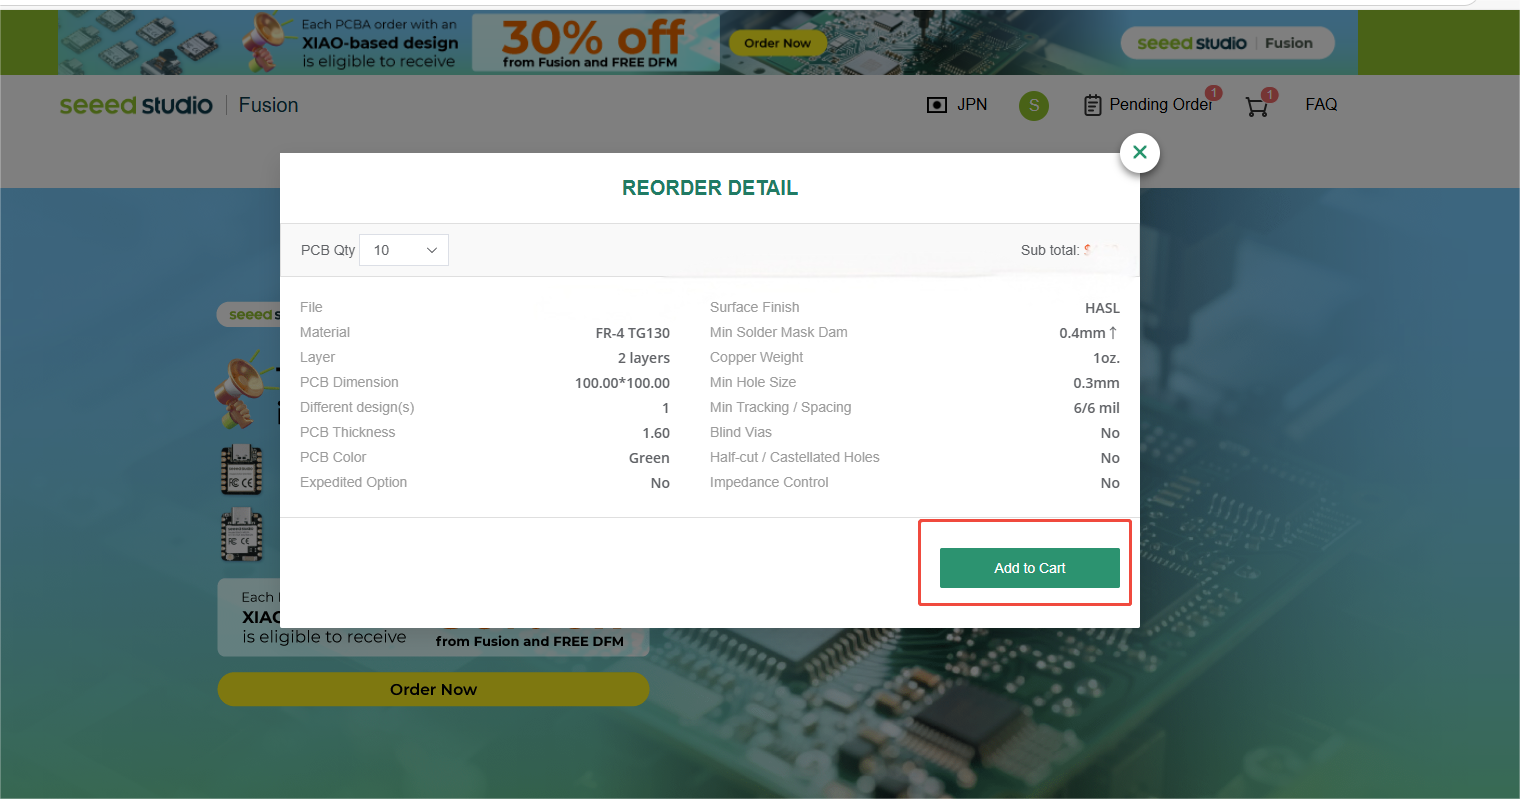Close the Reorder Detail dialog
The height and width of the screenshot is (799, 1520).
[1139, 153]
